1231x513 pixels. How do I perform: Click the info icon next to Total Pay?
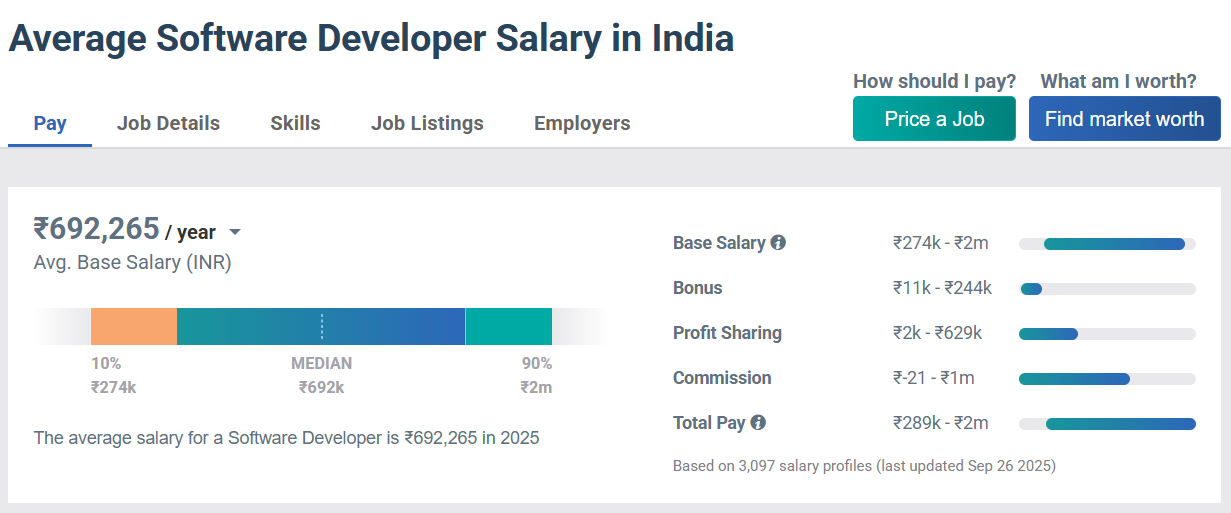tap(758, 423)
